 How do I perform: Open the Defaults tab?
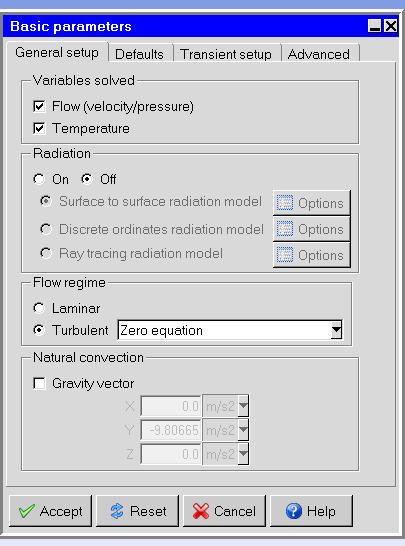(139, 54)
